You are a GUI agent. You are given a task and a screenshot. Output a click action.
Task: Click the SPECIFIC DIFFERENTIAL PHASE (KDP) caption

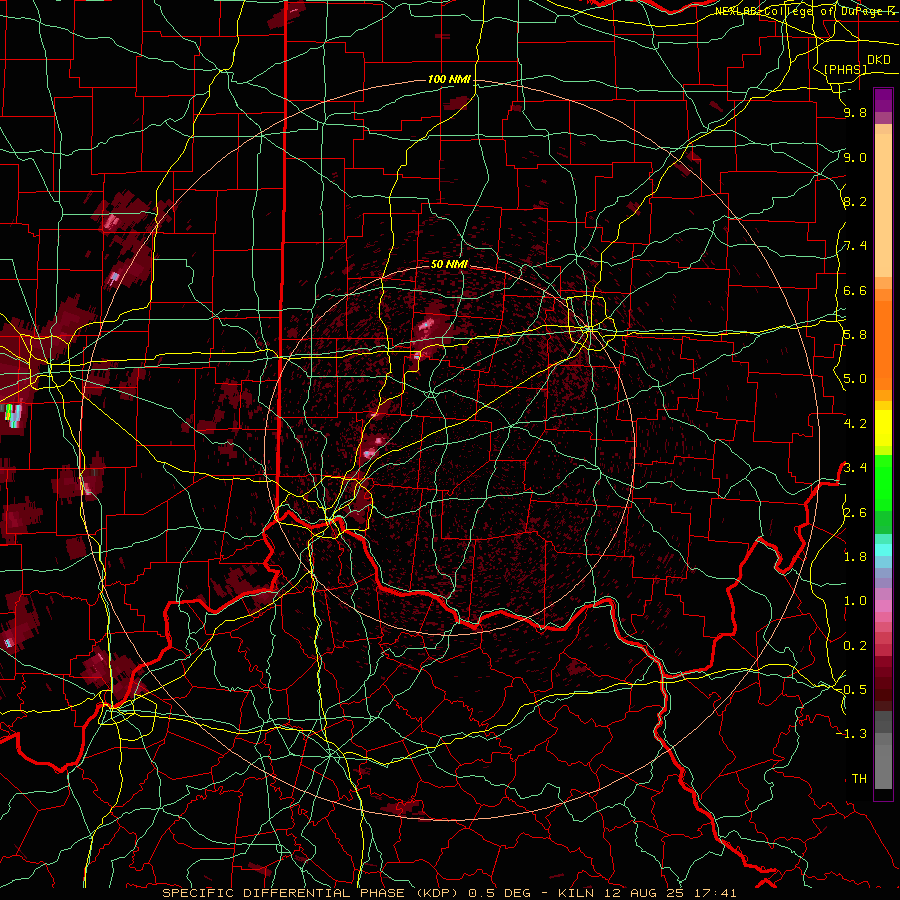[312, 893]
